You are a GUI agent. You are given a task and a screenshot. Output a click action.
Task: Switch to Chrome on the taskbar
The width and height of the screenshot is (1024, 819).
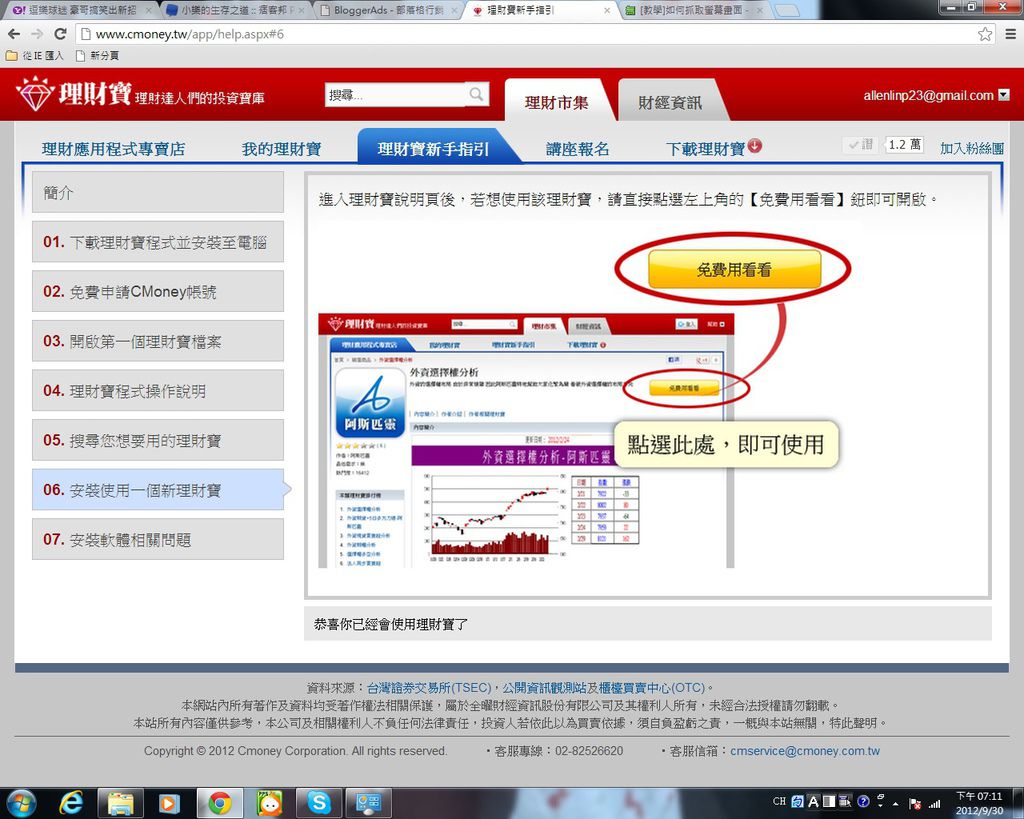[x=219, y=803]
